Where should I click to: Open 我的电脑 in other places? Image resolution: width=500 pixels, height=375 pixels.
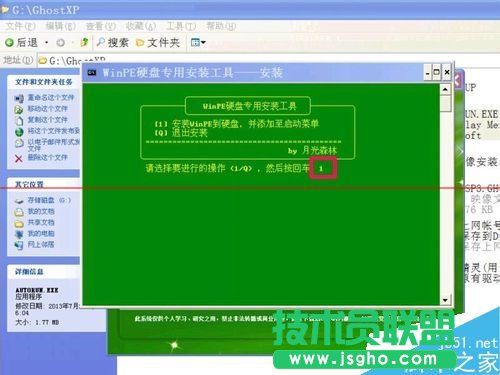[41, 233]
